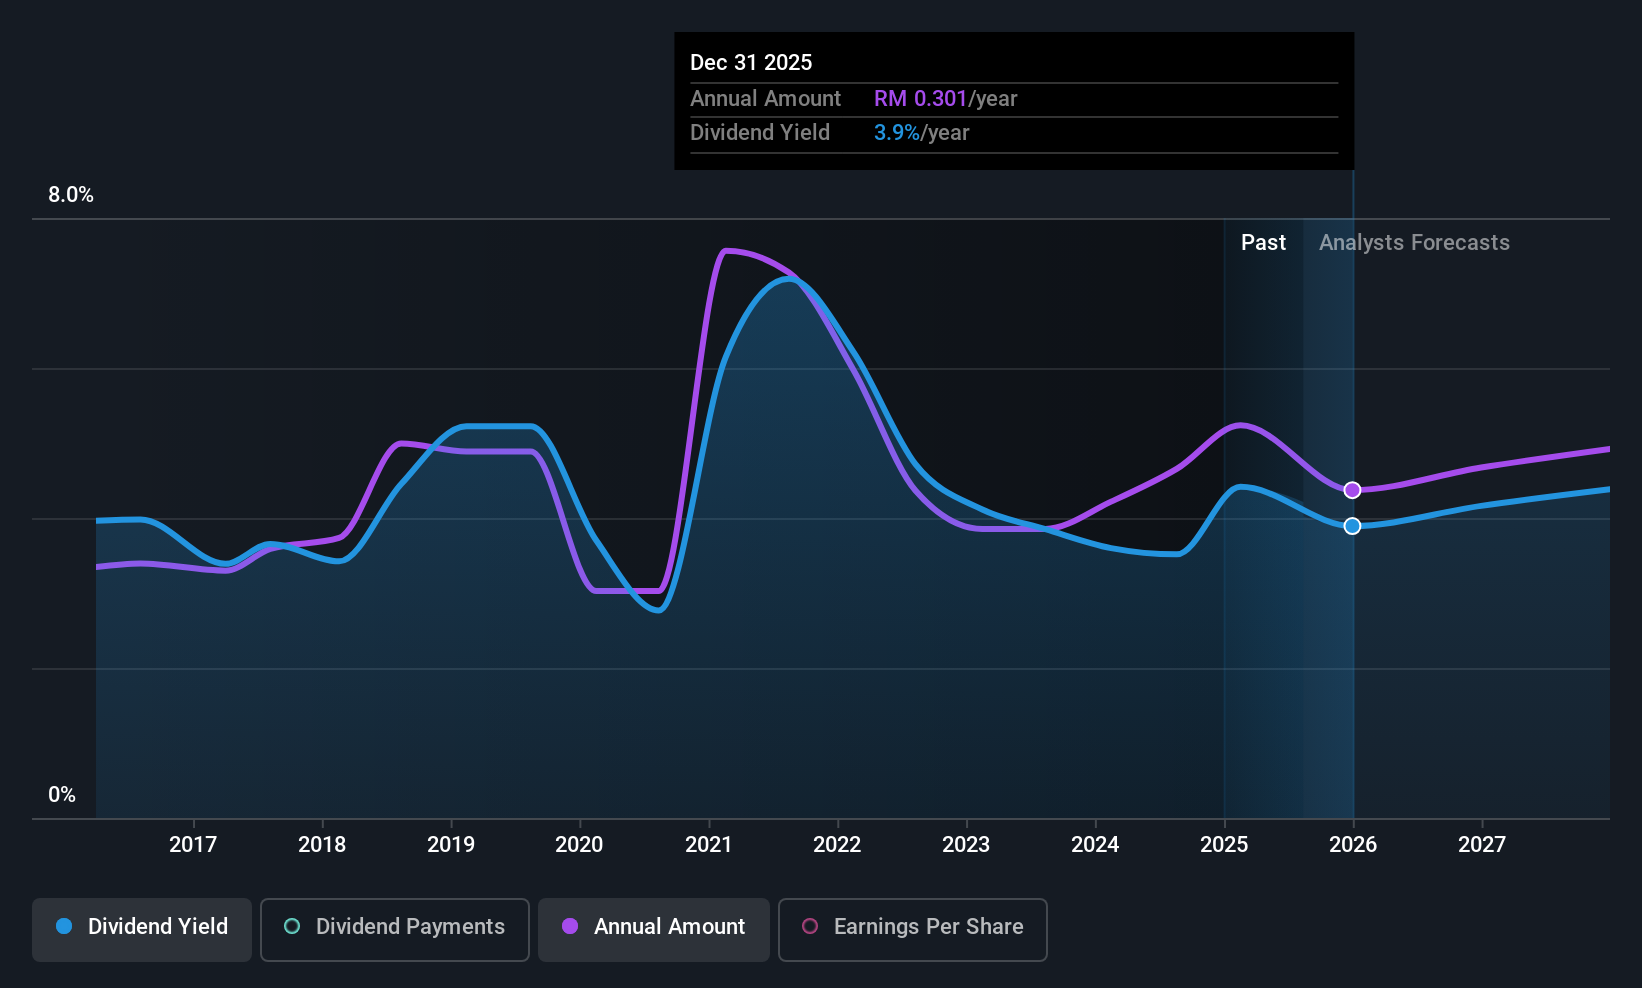Screen dimensions: 1642x988
Task: Click the 2022 x-axis year label
Action: (837, 845)
